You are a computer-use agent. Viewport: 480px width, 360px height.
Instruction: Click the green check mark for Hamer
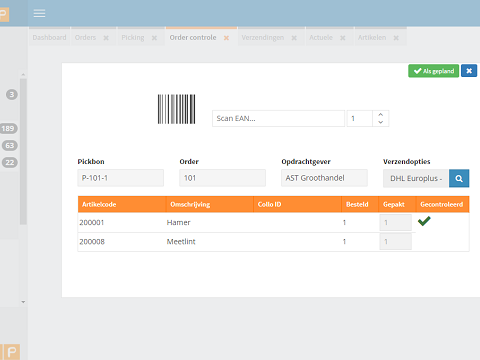tap(424, 221)
